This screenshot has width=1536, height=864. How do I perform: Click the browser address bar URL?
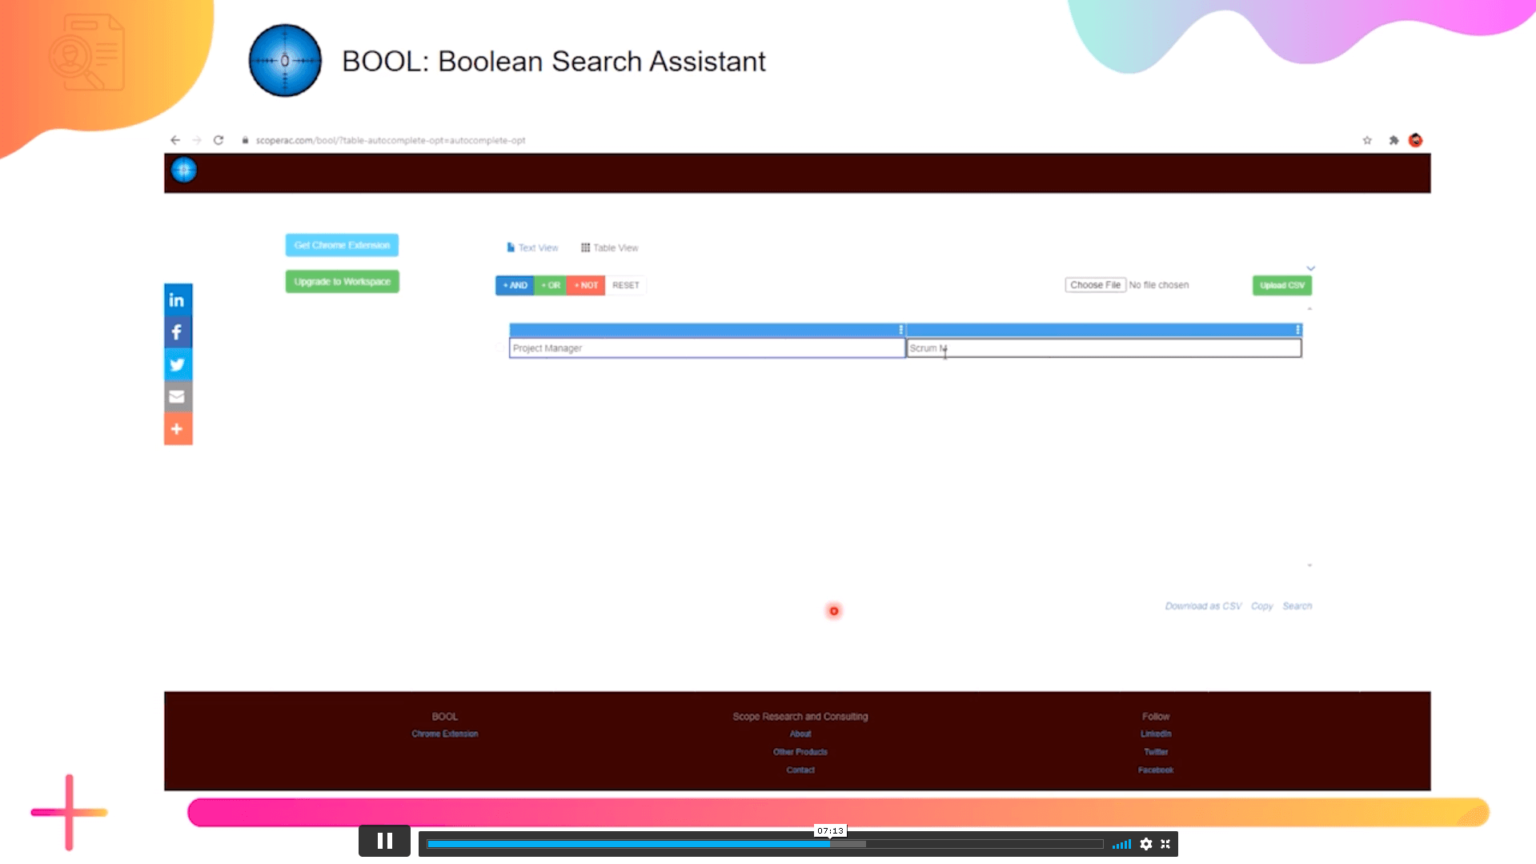390,140
